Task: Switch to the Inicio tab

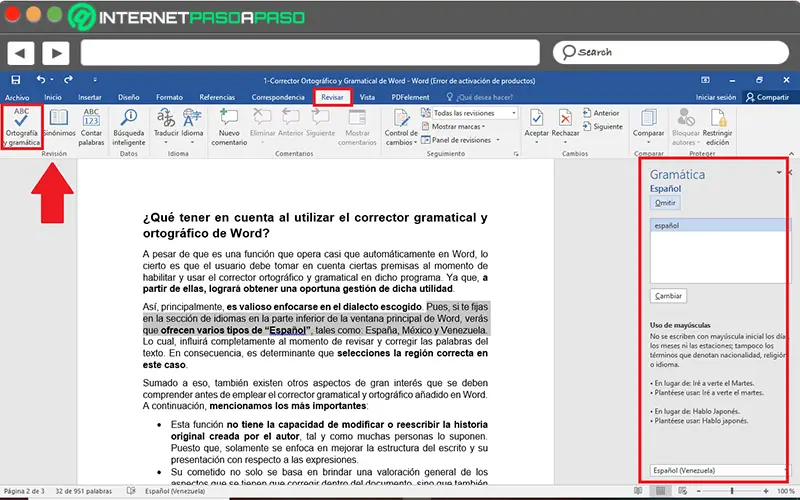Action: (x=53, y=97)
